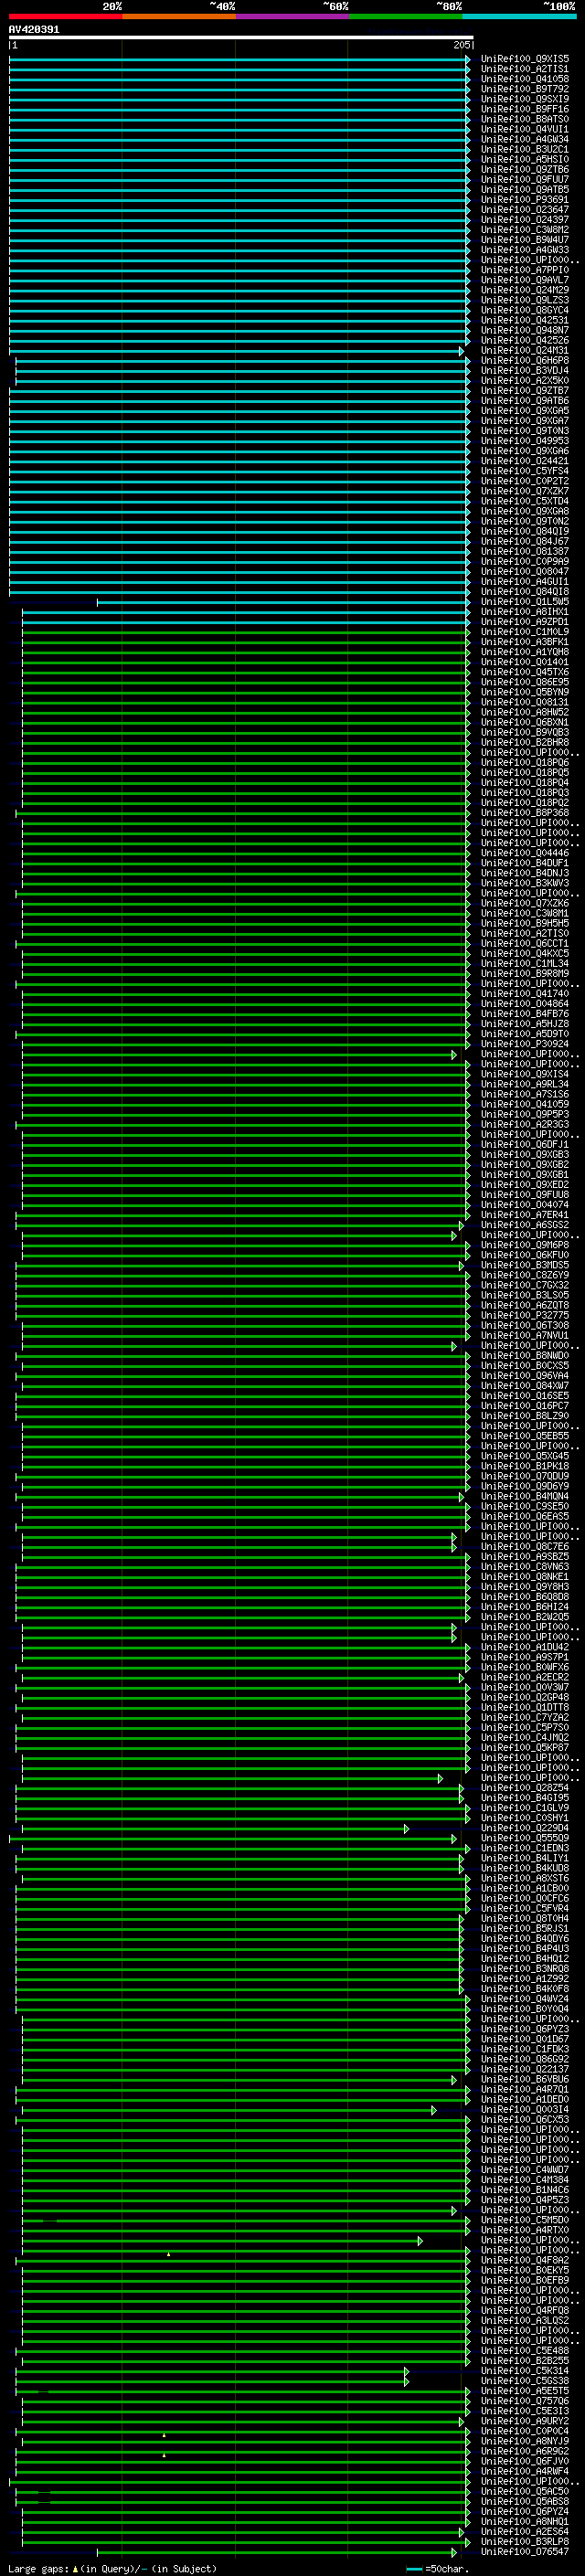The width and height of the screenshot is (585, 2576).
Task: Select the UniRef100_Q9XGA5 label
Action: pyautogui.click(x=525, y=411)
